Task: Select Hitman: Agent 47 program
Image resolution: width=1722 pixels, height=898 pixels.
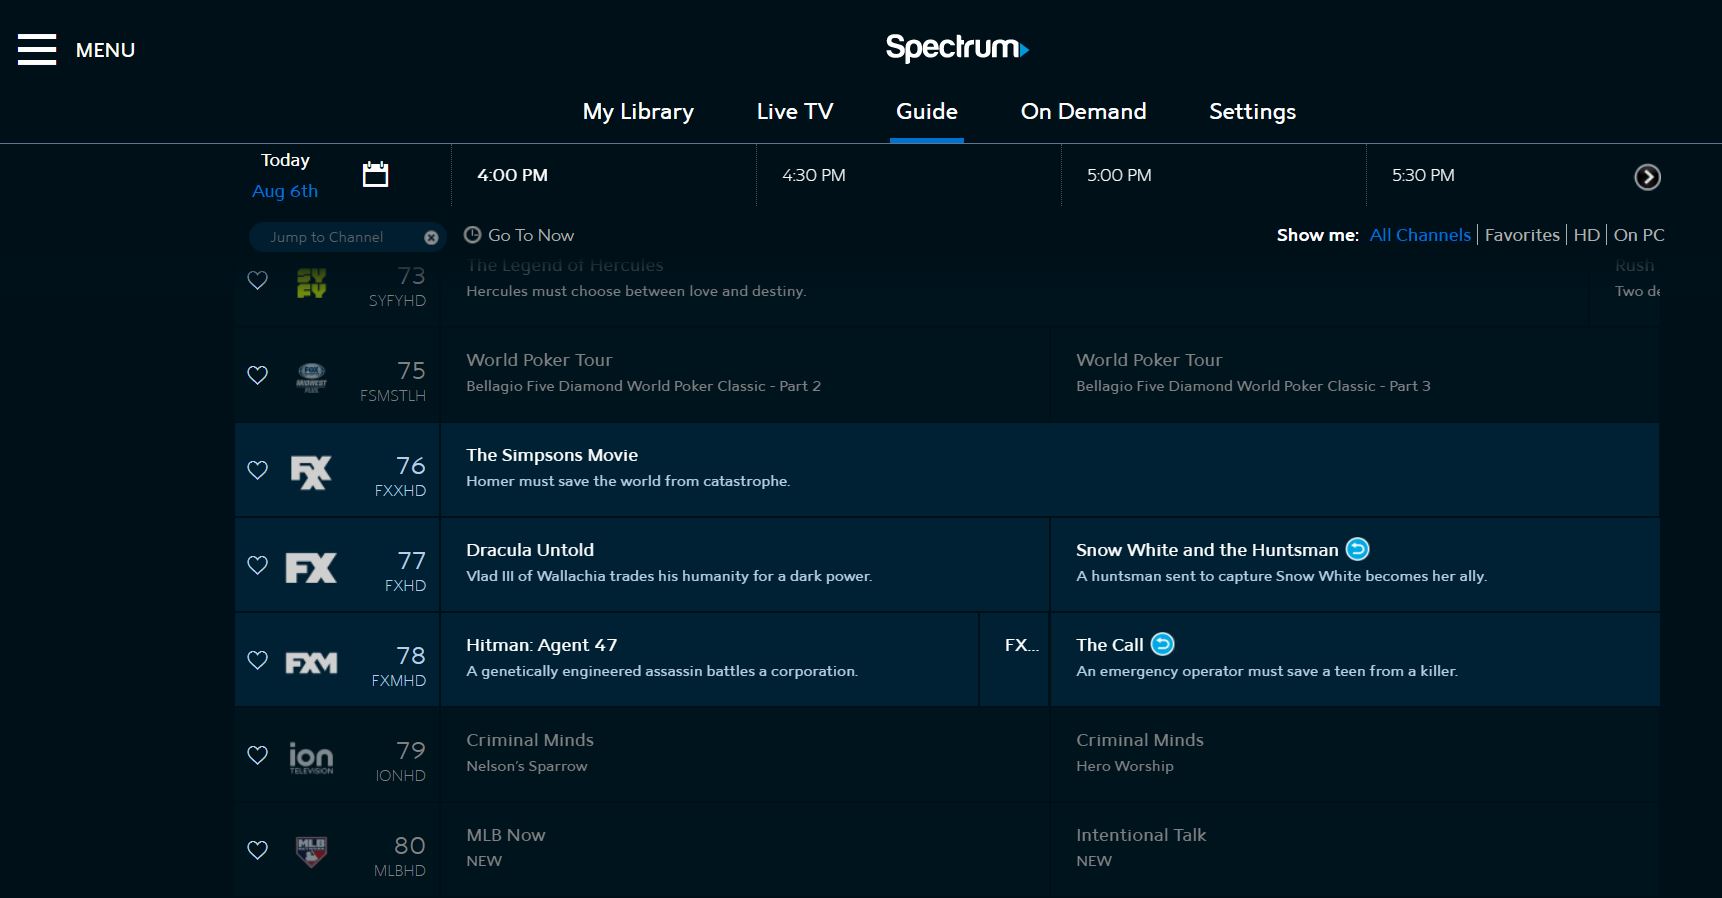Action: click(x=709, y=660)
